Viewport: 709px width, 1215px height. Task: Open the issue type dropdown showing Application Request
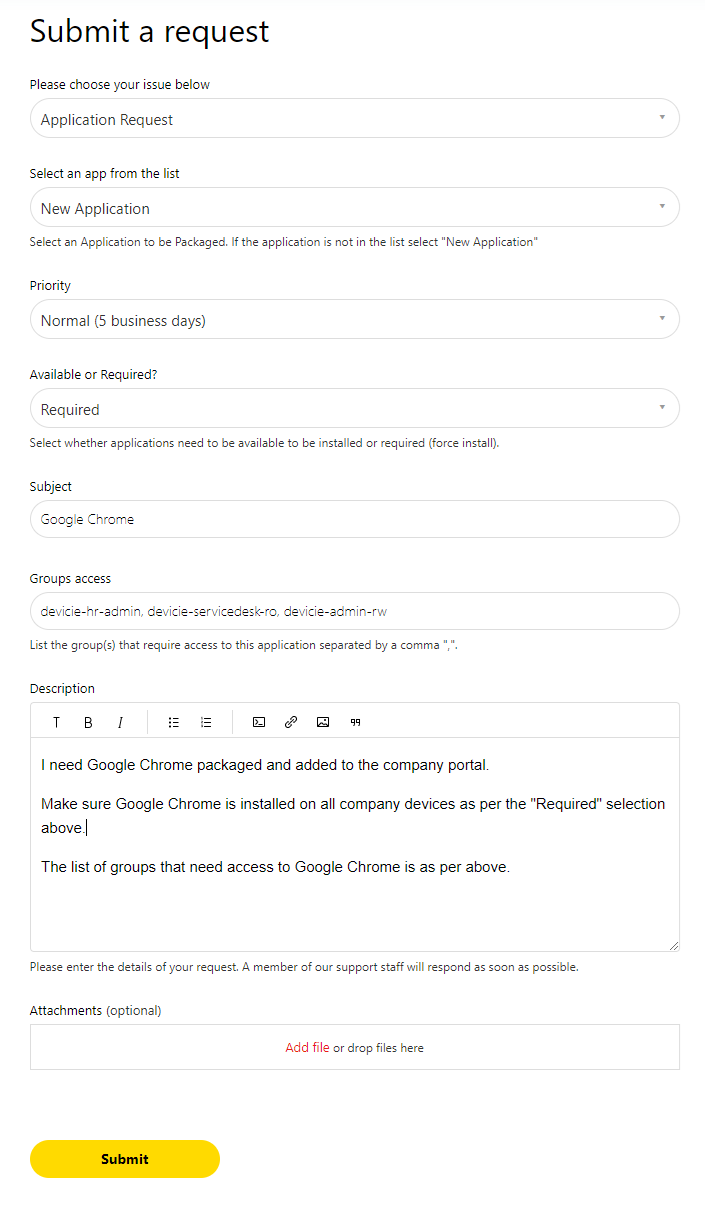click(355, 119)
